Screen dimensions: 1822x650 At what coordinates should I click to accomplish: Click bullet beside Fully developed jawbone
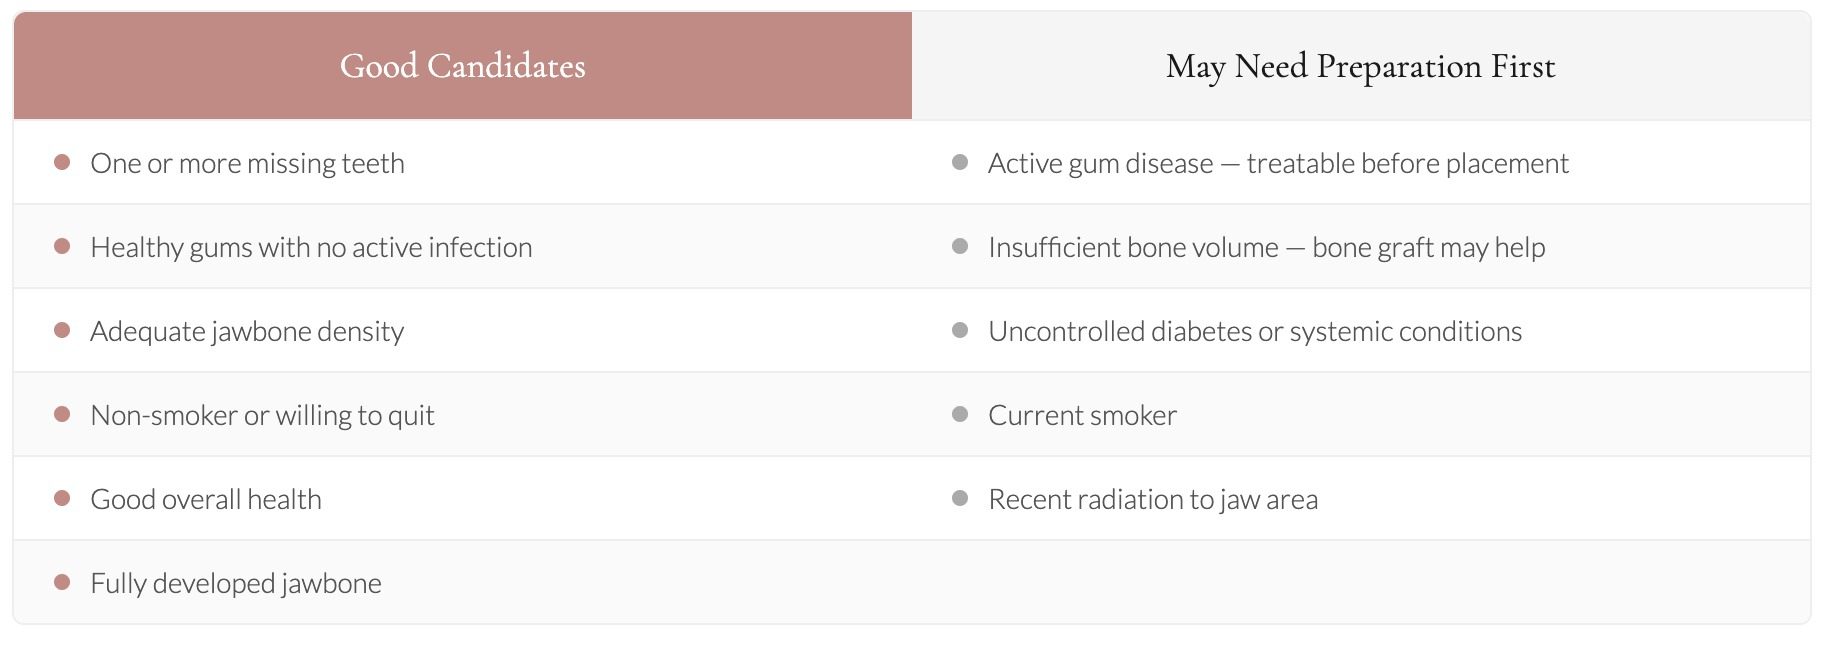[x=62, y=582]
